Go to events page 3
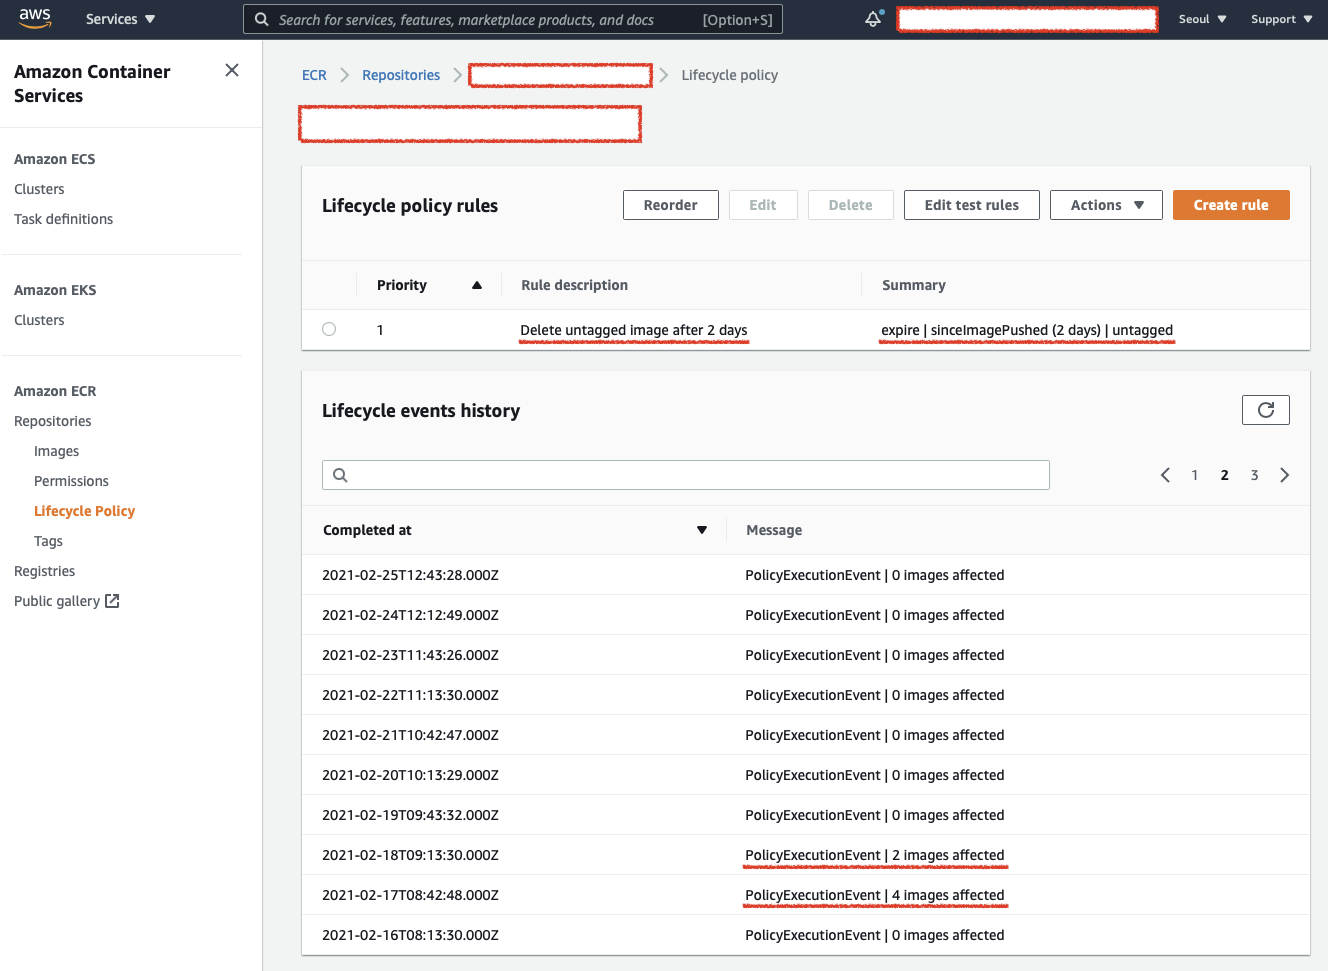1328x971 pixels. pyautogui.click(x=1254, y=475)
